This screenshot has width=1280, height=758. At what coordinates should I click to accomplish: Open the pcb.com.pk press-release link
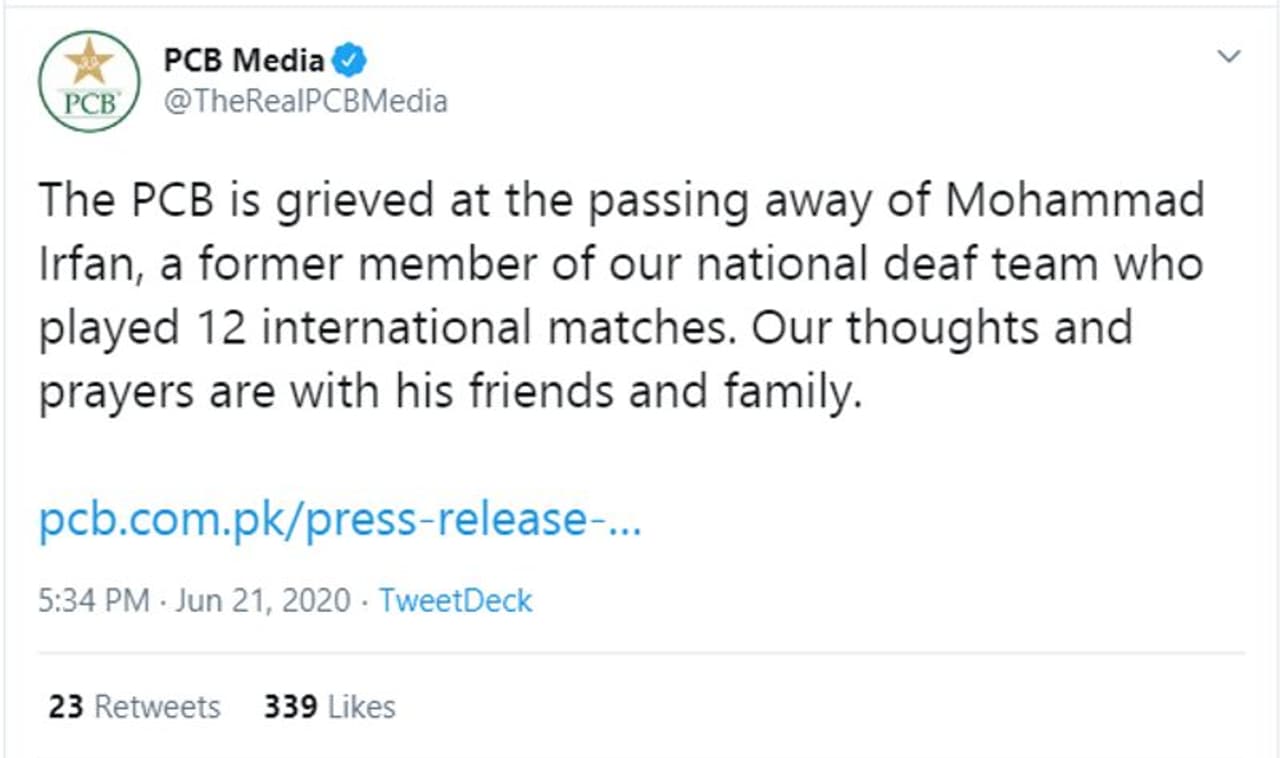pyautogui.click(x=340, y=520)
